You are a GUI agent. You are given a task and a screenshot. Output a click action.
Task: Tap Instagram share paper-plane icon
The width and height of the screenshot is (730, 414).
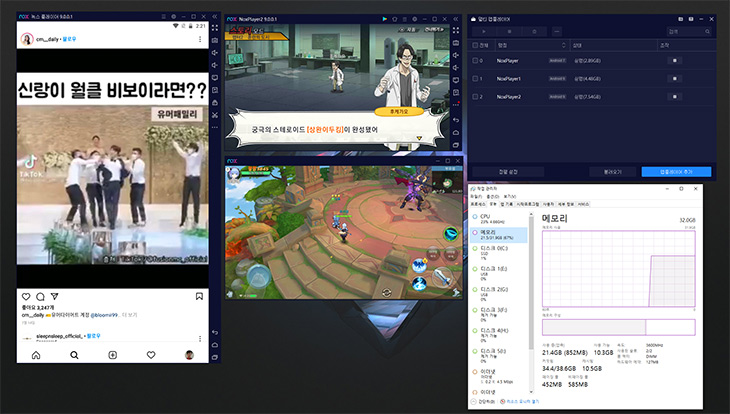click(x=54, y=296)
